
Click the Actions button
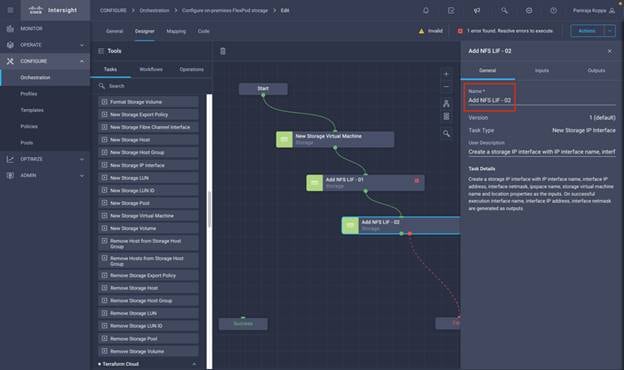(x=587, y=31)
